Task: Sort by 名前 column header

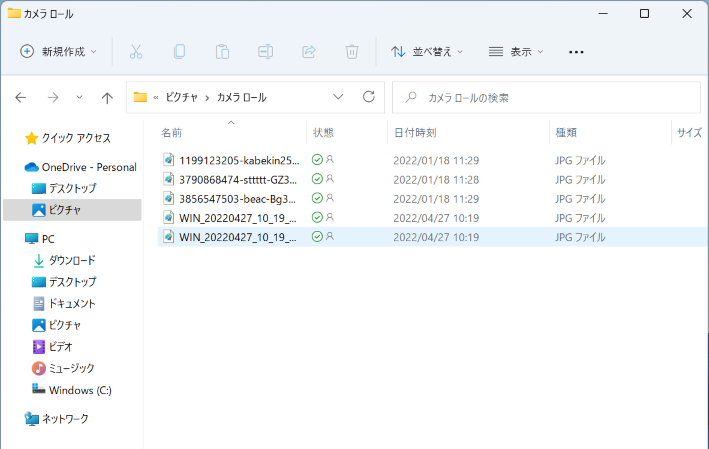Action: (171, 132)
